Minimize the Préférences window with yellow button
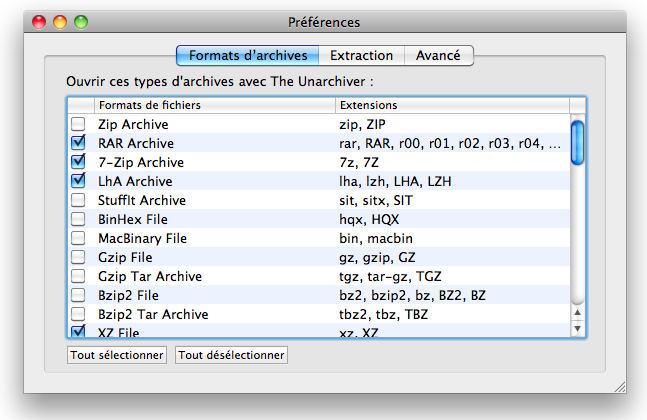647x420 pixels. pyautogui.click(x=60, y=21)
